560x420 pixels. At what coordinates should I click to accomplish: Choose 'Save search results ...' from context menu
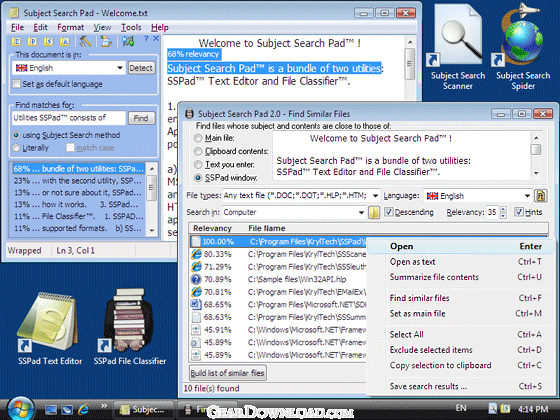coord(461,386)
